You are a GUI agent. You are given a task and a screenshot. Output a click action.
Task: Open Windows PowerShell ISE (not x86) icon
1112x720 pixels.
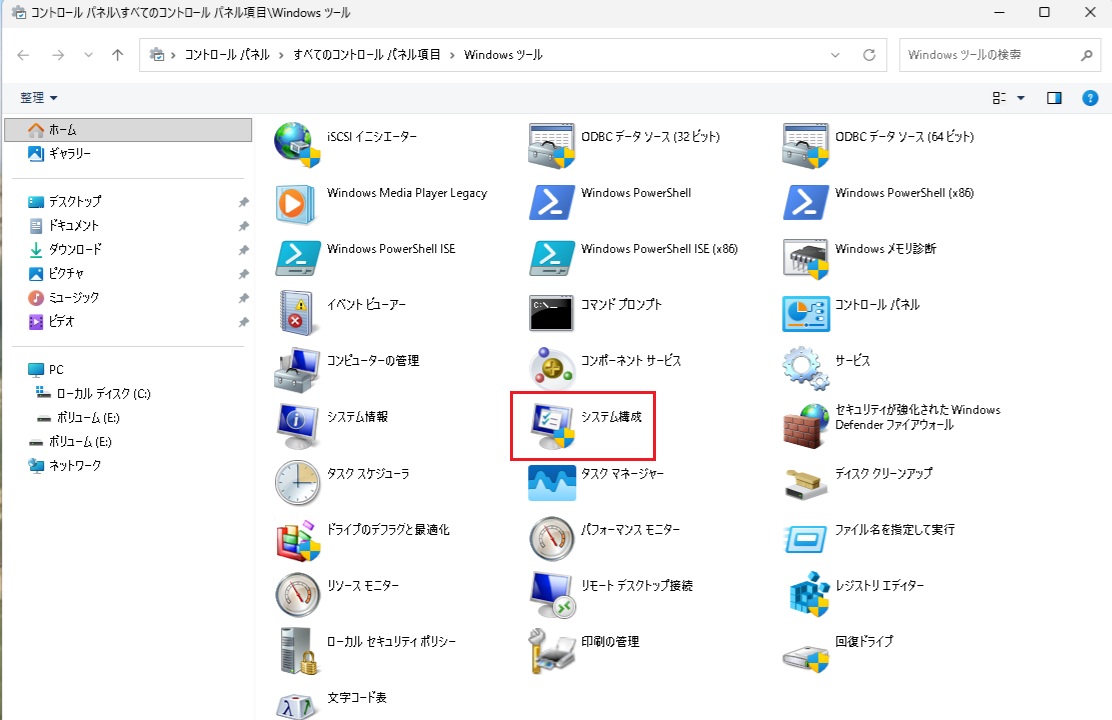pos(297,258)
